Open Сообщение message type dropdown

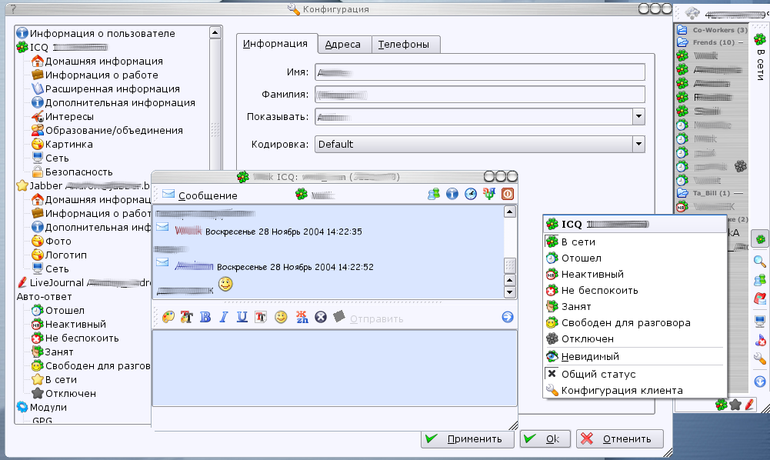click(200, 195)
